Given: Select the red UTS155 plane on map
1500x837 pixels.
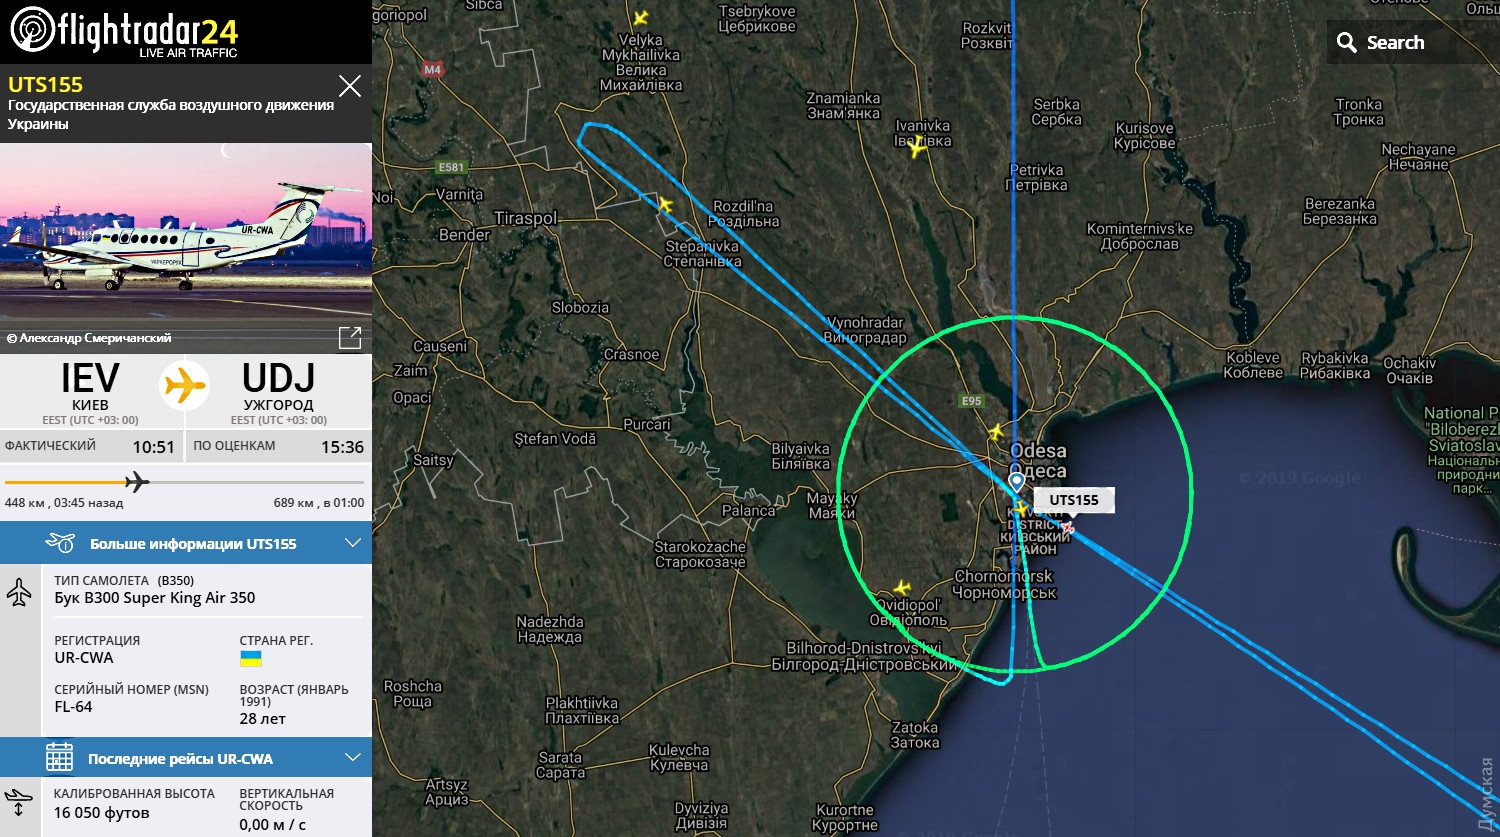Looking at the screenshot, I should click(x=1067, y=526).
